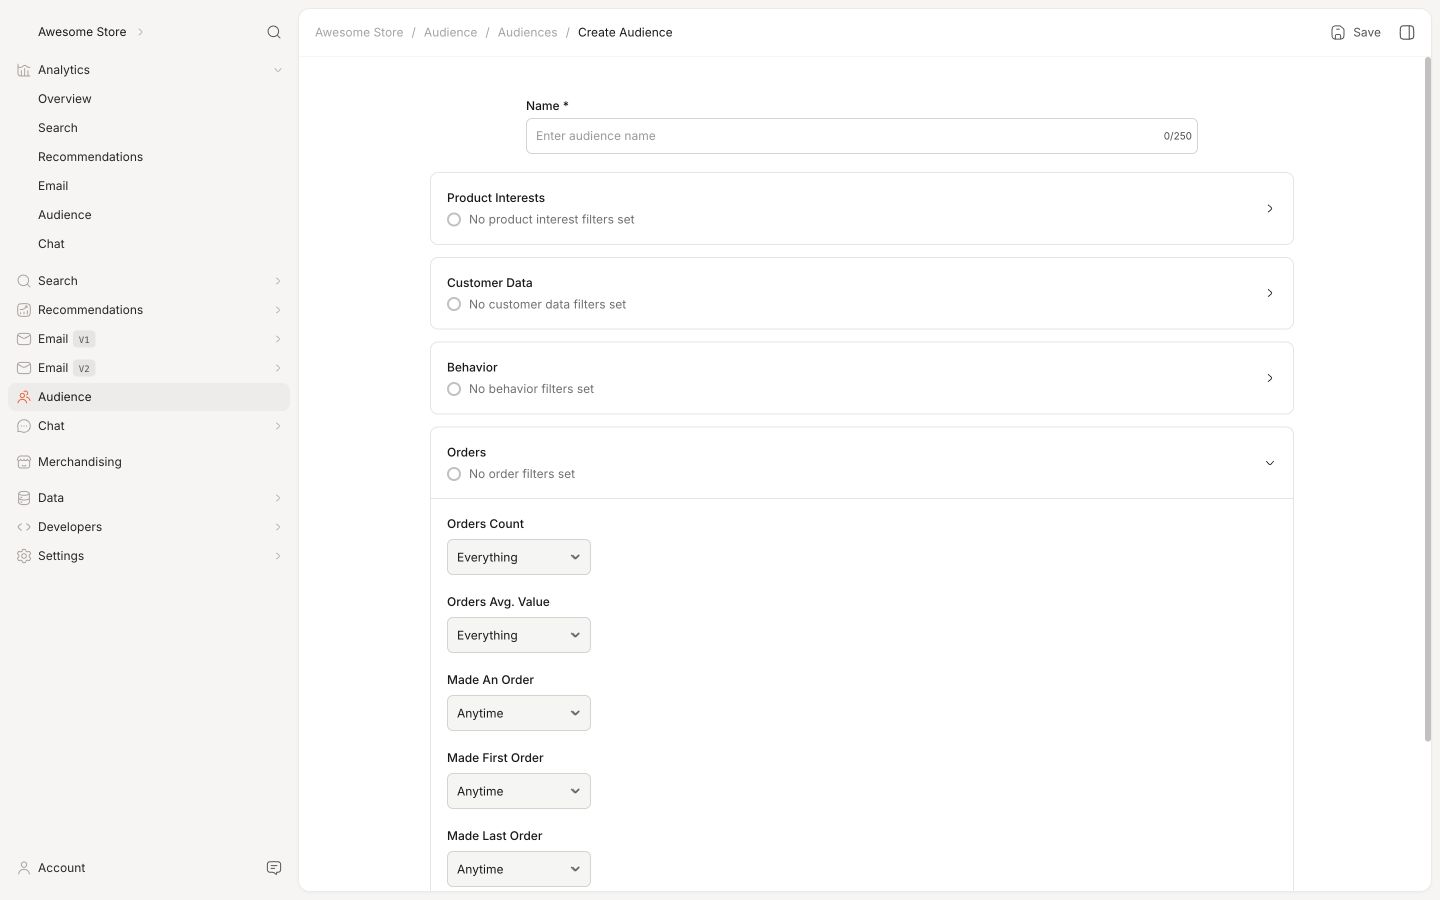Click the Settings gear icon
This screenshot has width=1440, height=900.
[24, 556]
